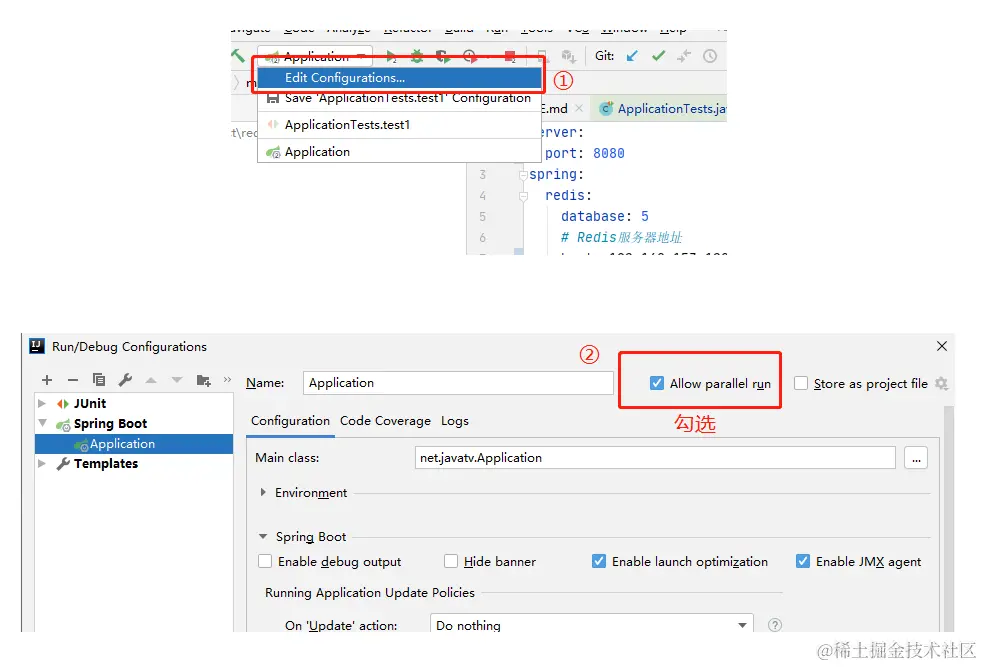Screen dimensions: 983x667
Task: Toggle Hide banner checkbox
Action: (451, 561)
